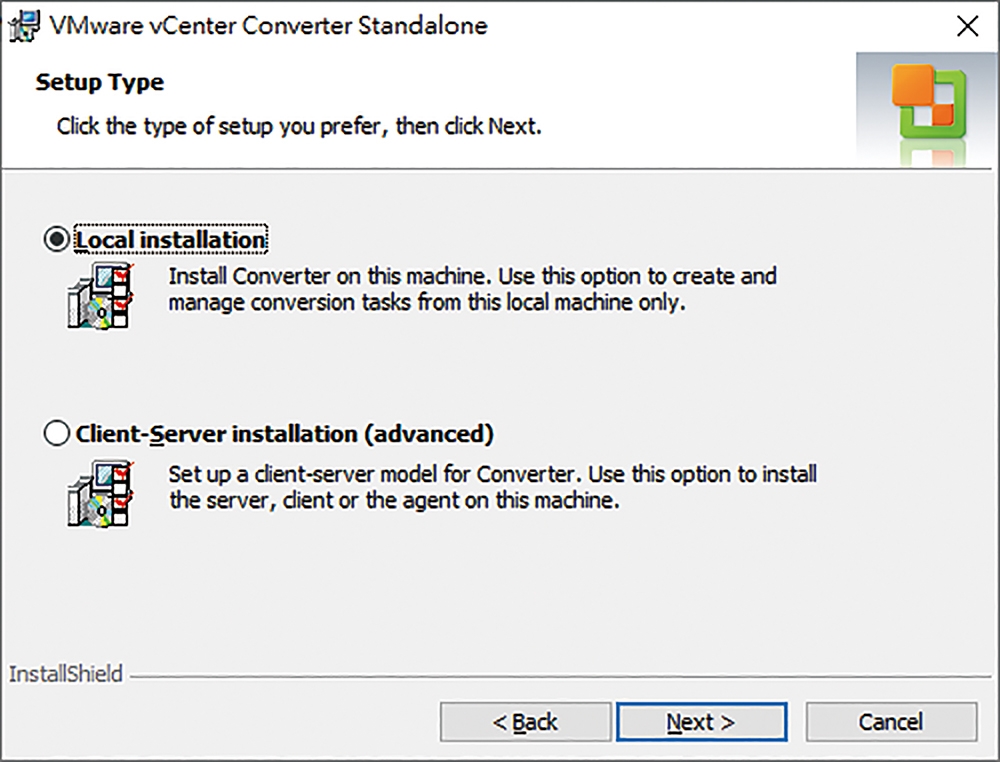Click the 'Set up a client-server model' description

click(492, 487)
